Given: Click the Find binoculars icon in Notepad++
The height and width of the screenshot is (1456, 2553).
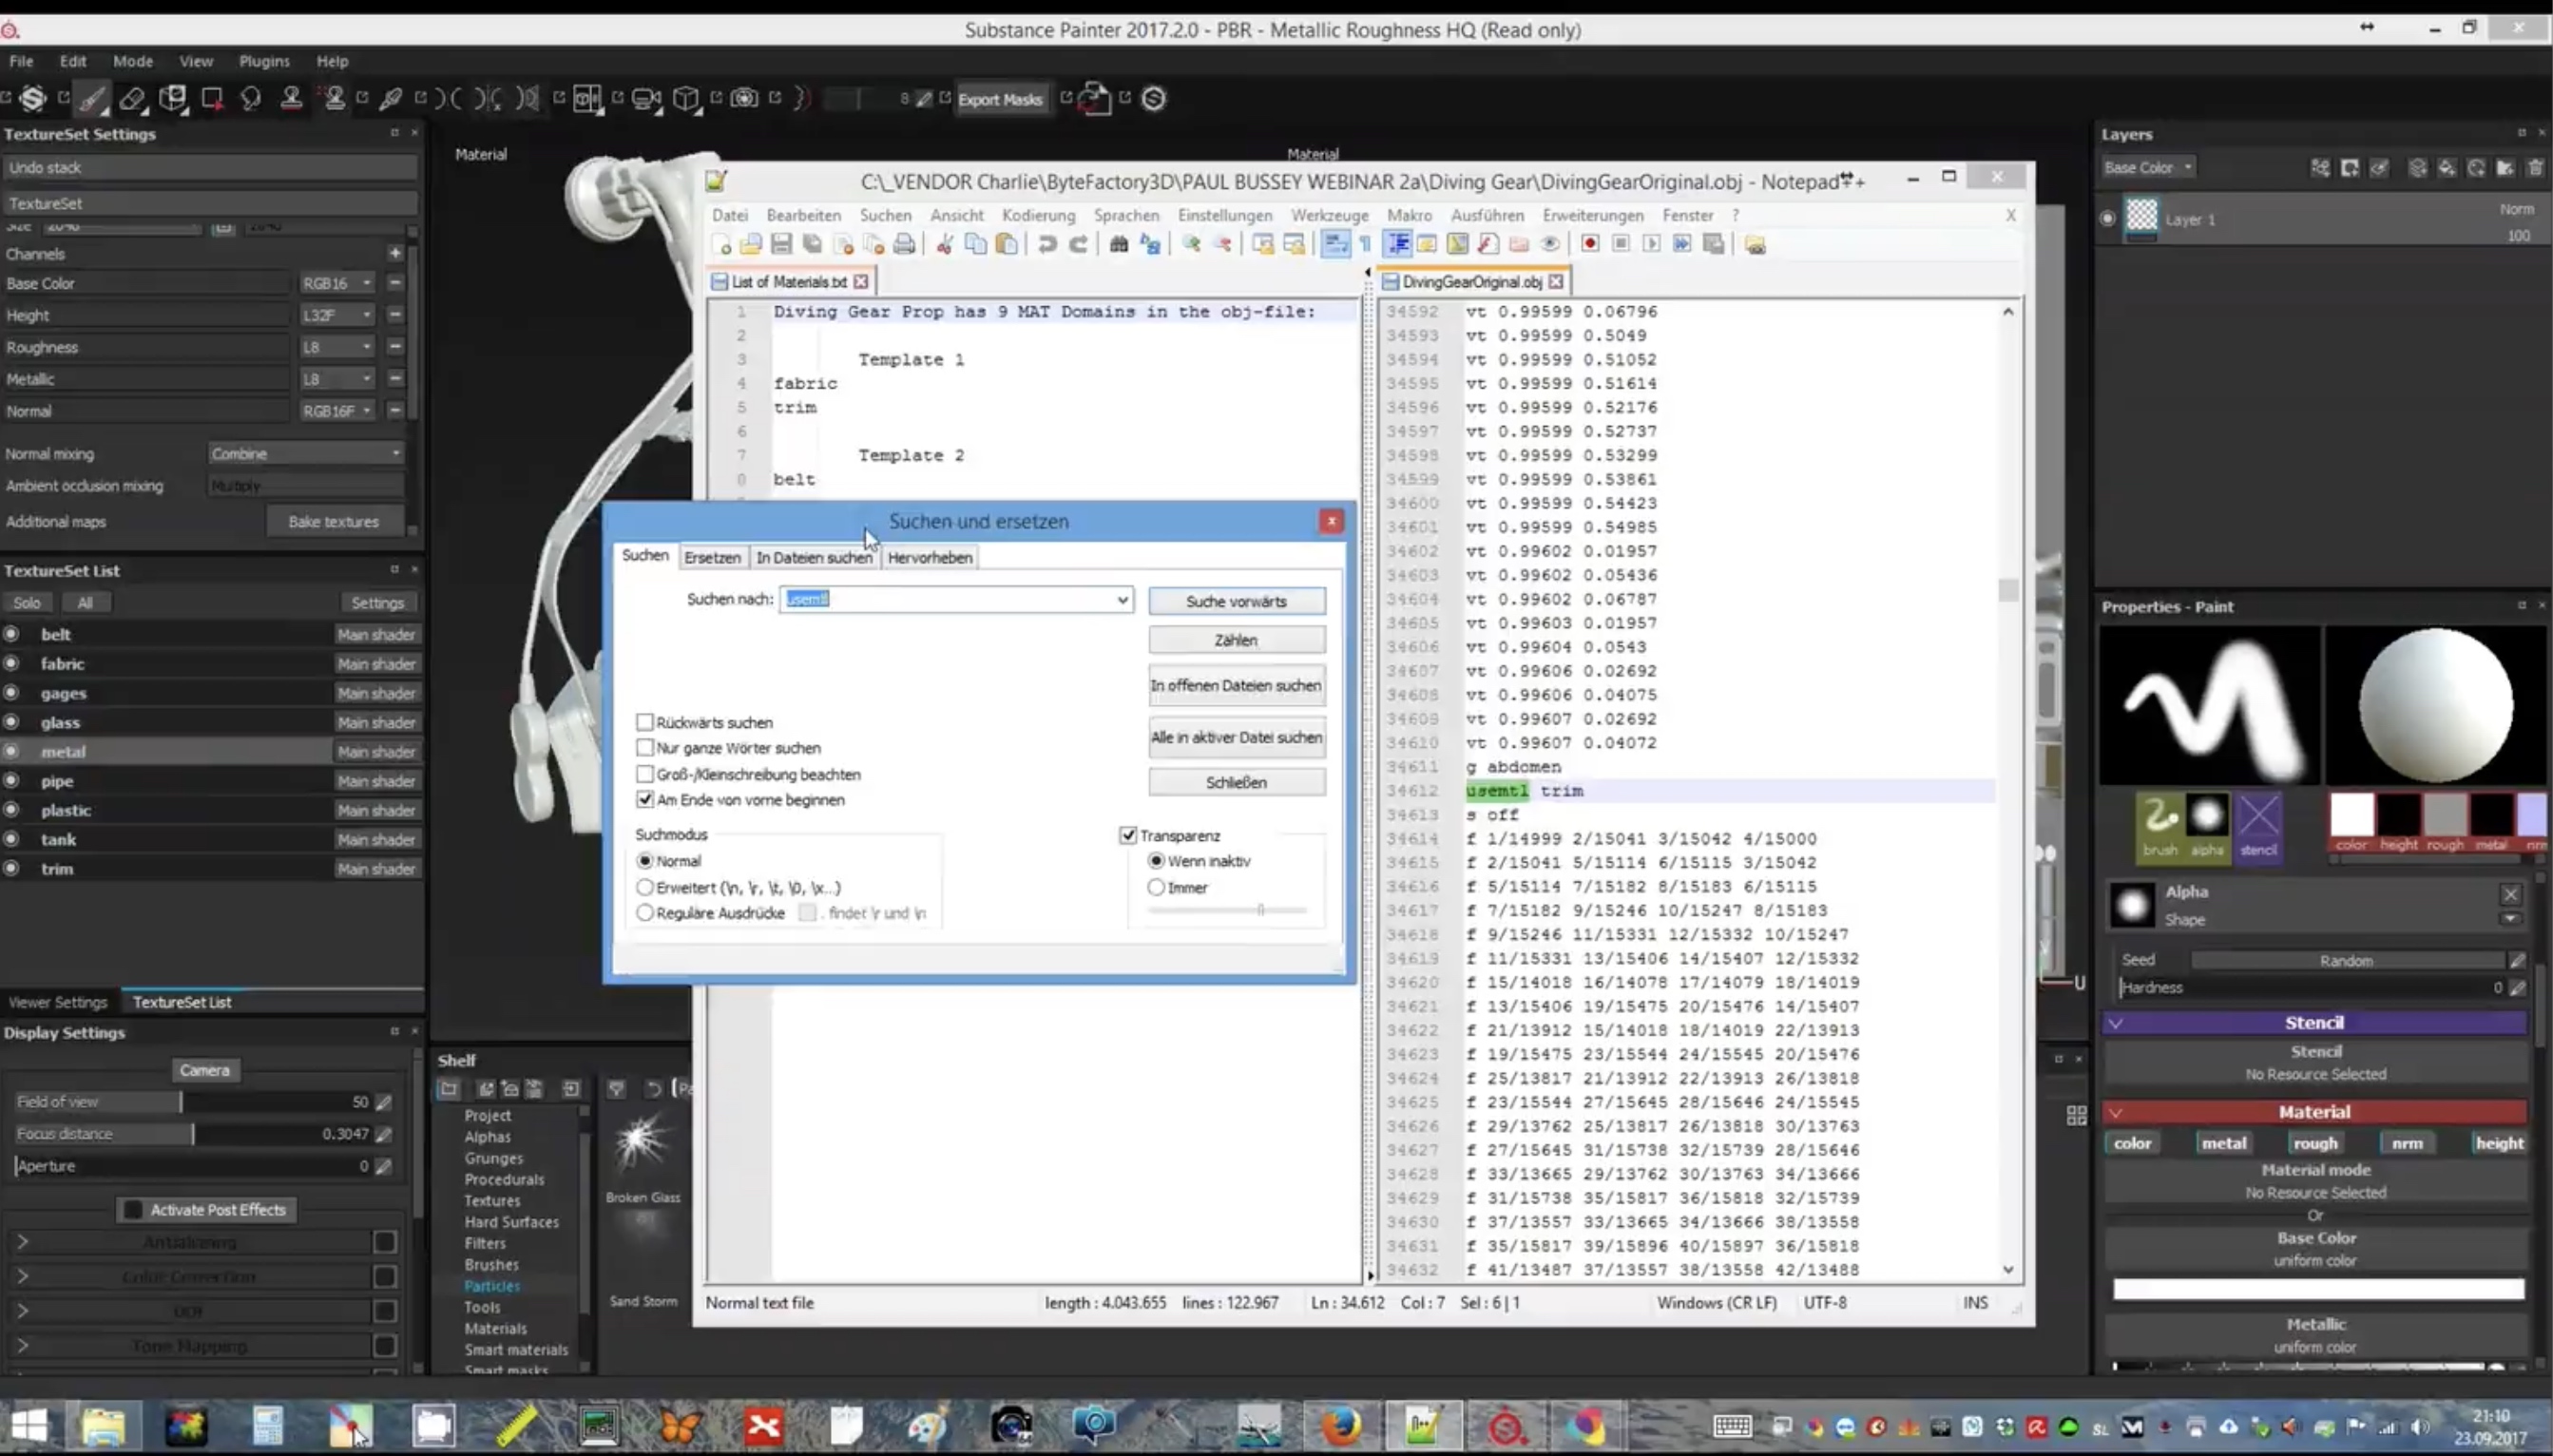Looking at the screenshot, I should pos(1119,244).
